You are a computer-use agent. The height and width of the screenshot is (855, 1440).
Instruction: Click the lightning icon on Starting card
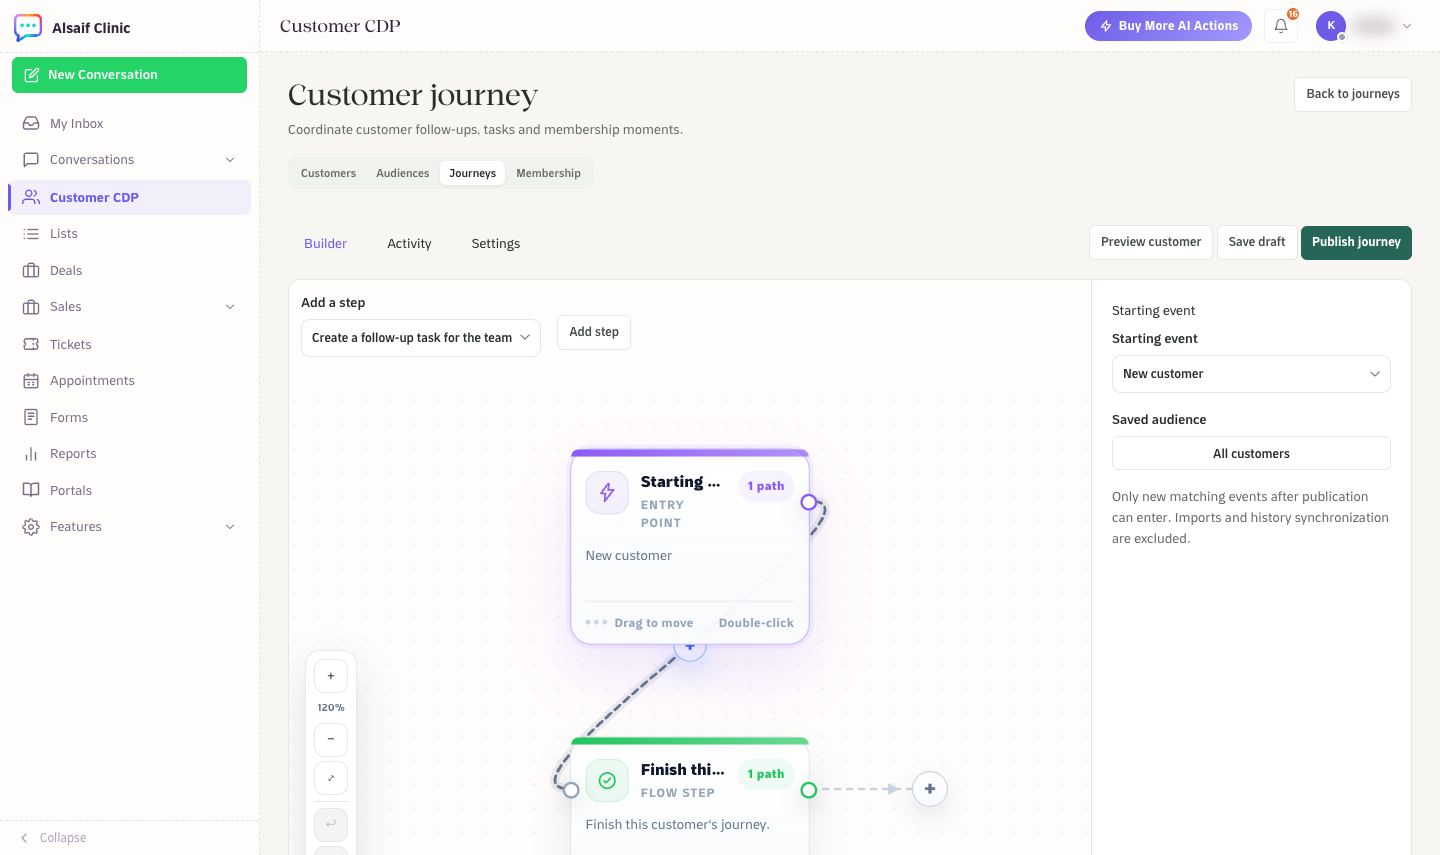click(607, 492)
